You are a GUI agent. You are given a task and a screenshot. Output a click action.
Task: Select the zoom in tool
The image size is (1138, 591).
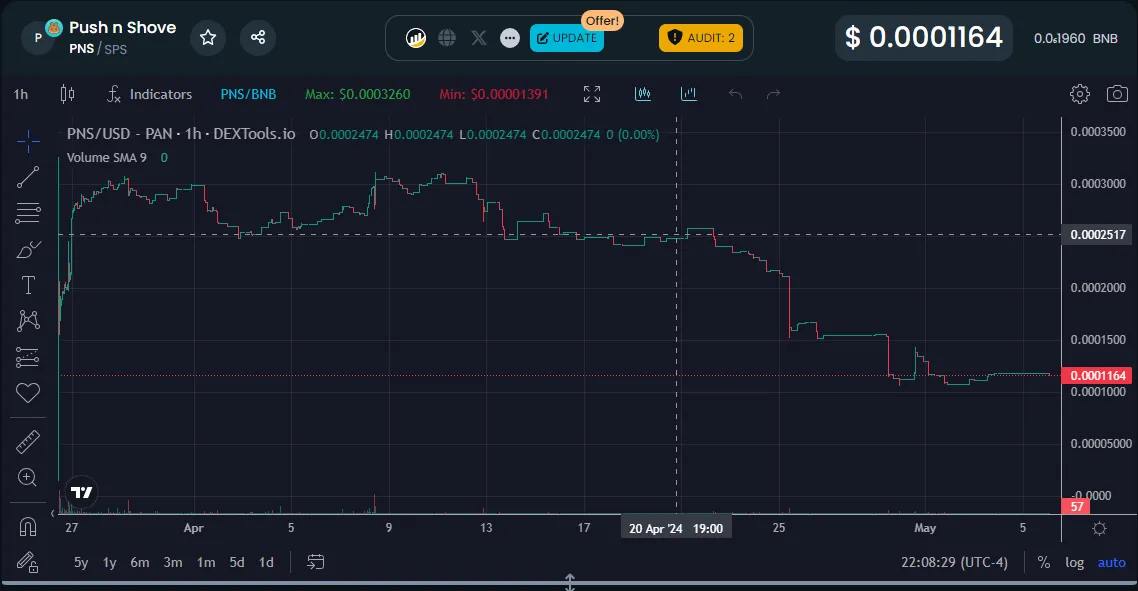tap(28, 477)
